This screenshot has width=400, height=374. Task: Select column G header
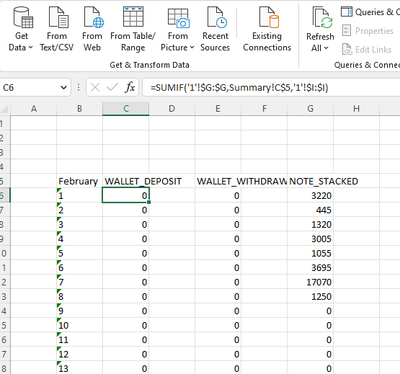(310, 109)
